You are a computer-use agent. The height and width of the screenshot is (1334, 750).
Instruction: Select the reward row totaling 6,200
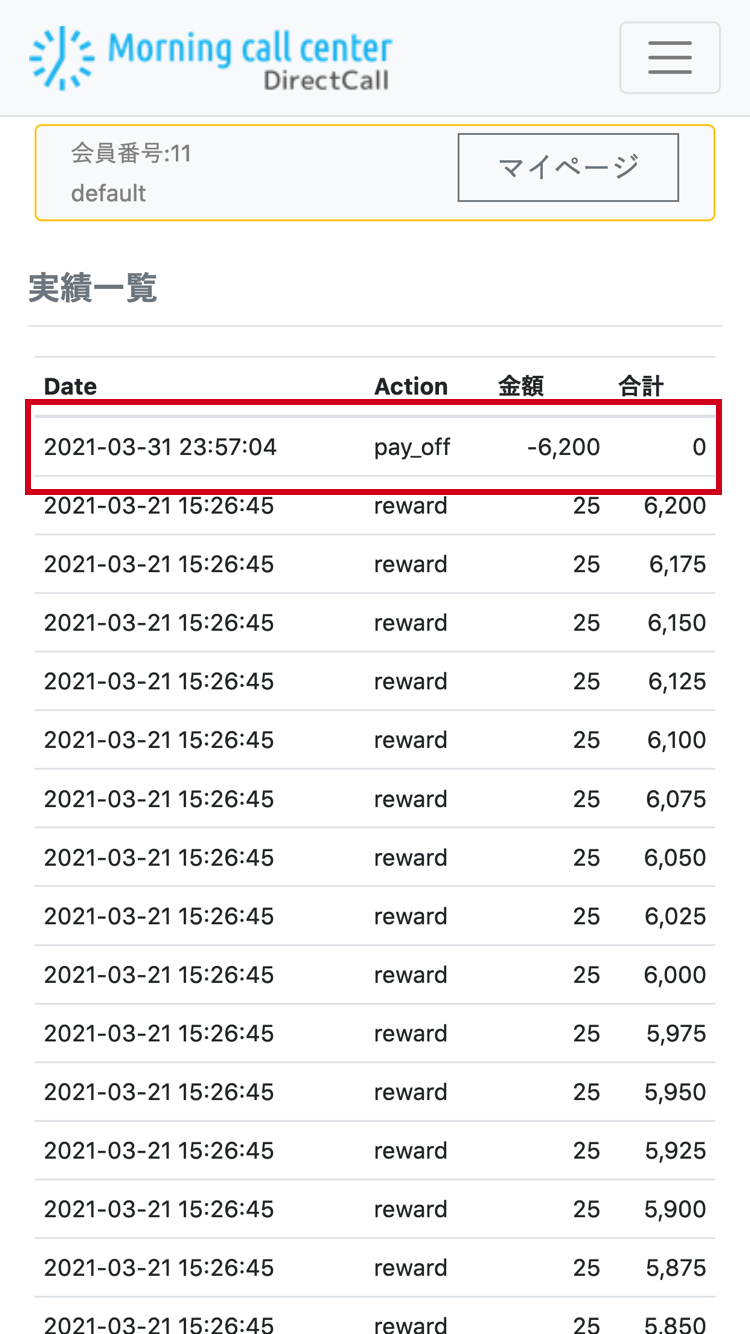click(375, 506)
